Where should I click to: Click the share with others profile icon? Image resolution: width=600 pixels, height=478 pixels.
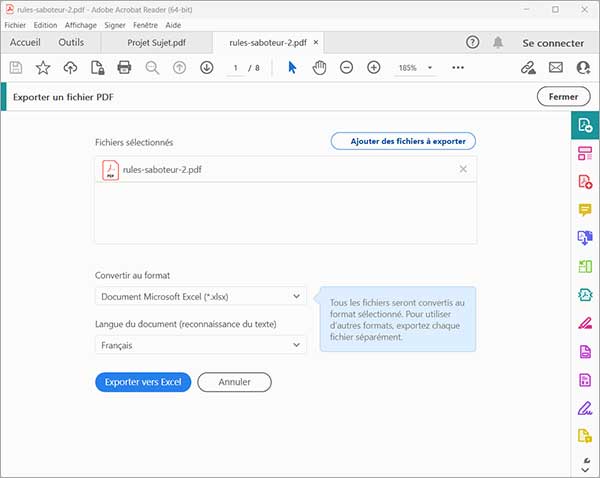(583, 68)
